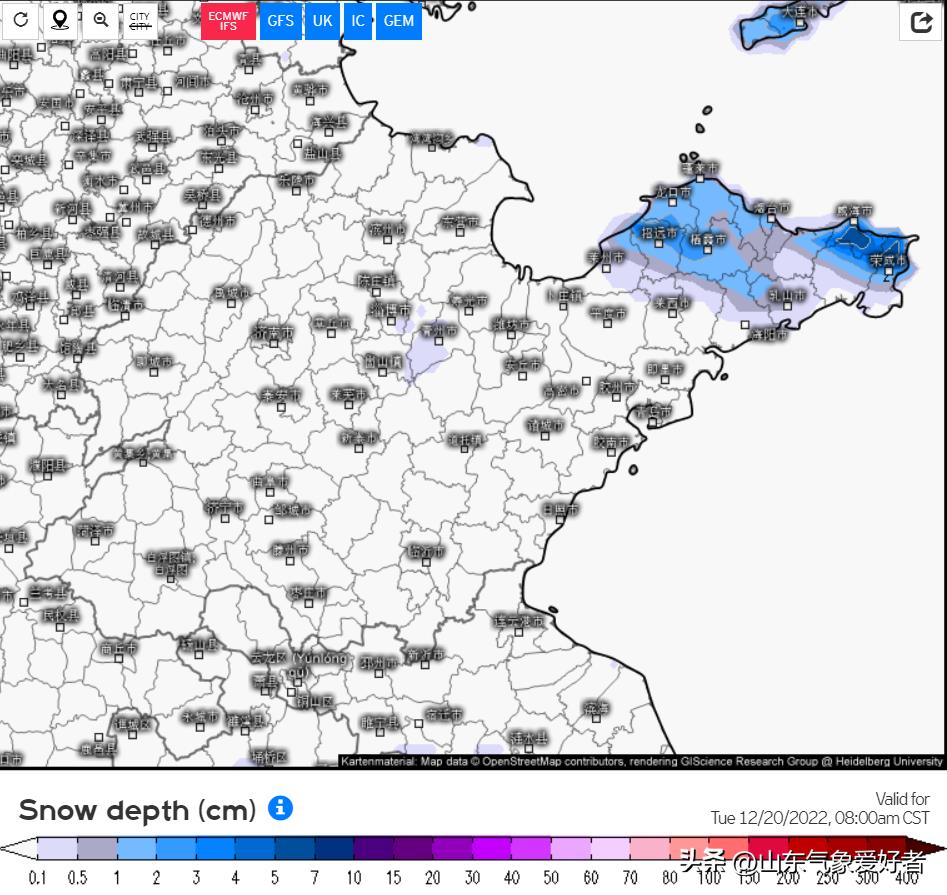Viewport: 947px width, 895px height.
Task: Switch to the UK model
Action: [322, 21]
